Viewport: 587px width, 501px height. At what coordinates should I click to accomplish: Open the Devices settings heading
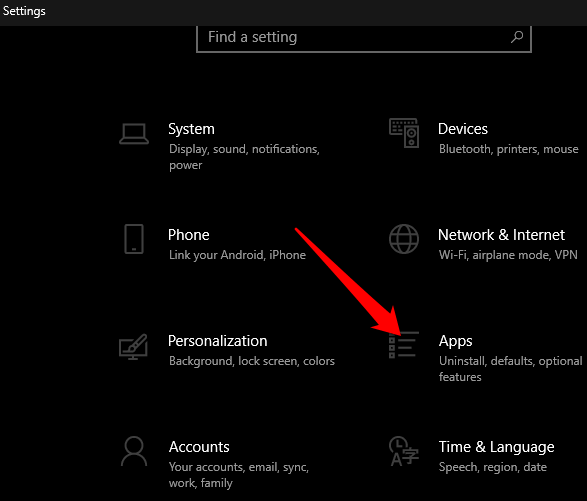[463, 129]
